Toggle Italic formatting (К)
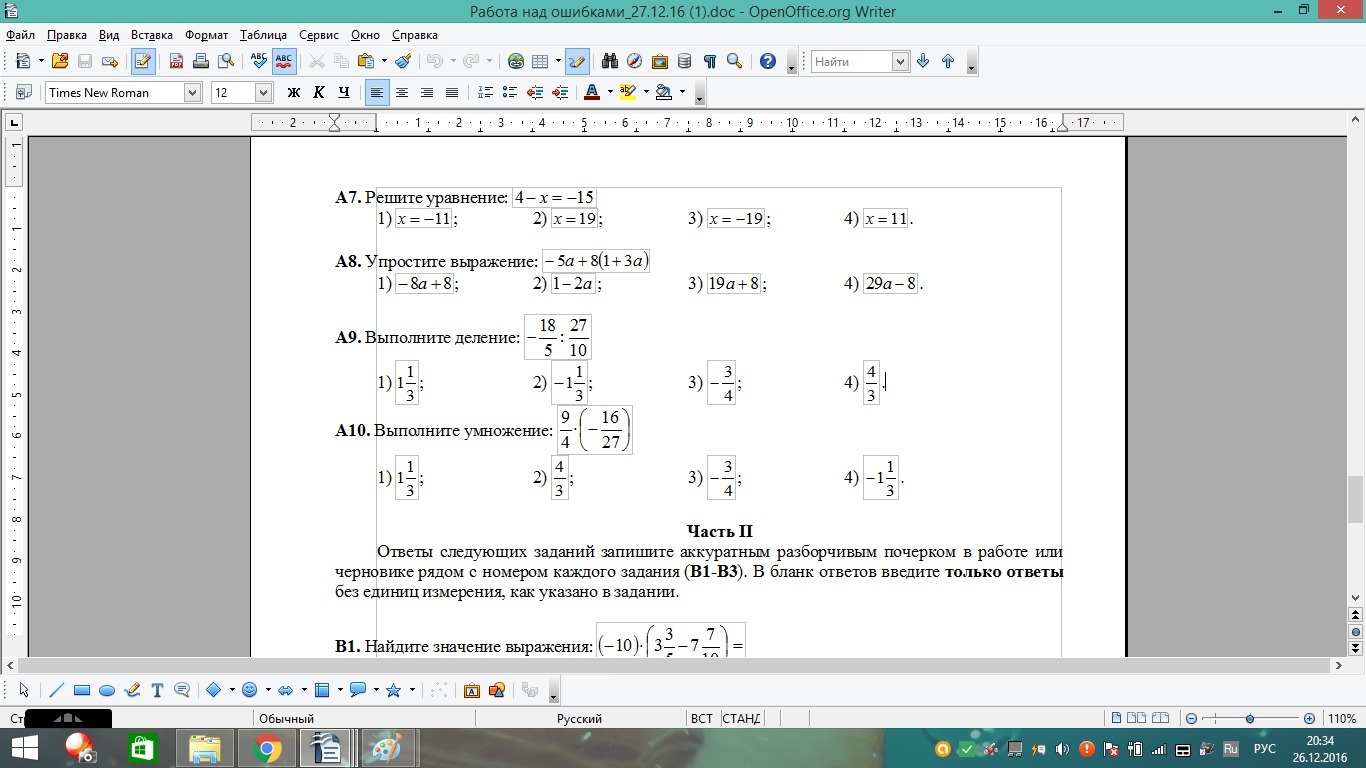1366x768 pixels. point(319,92)
